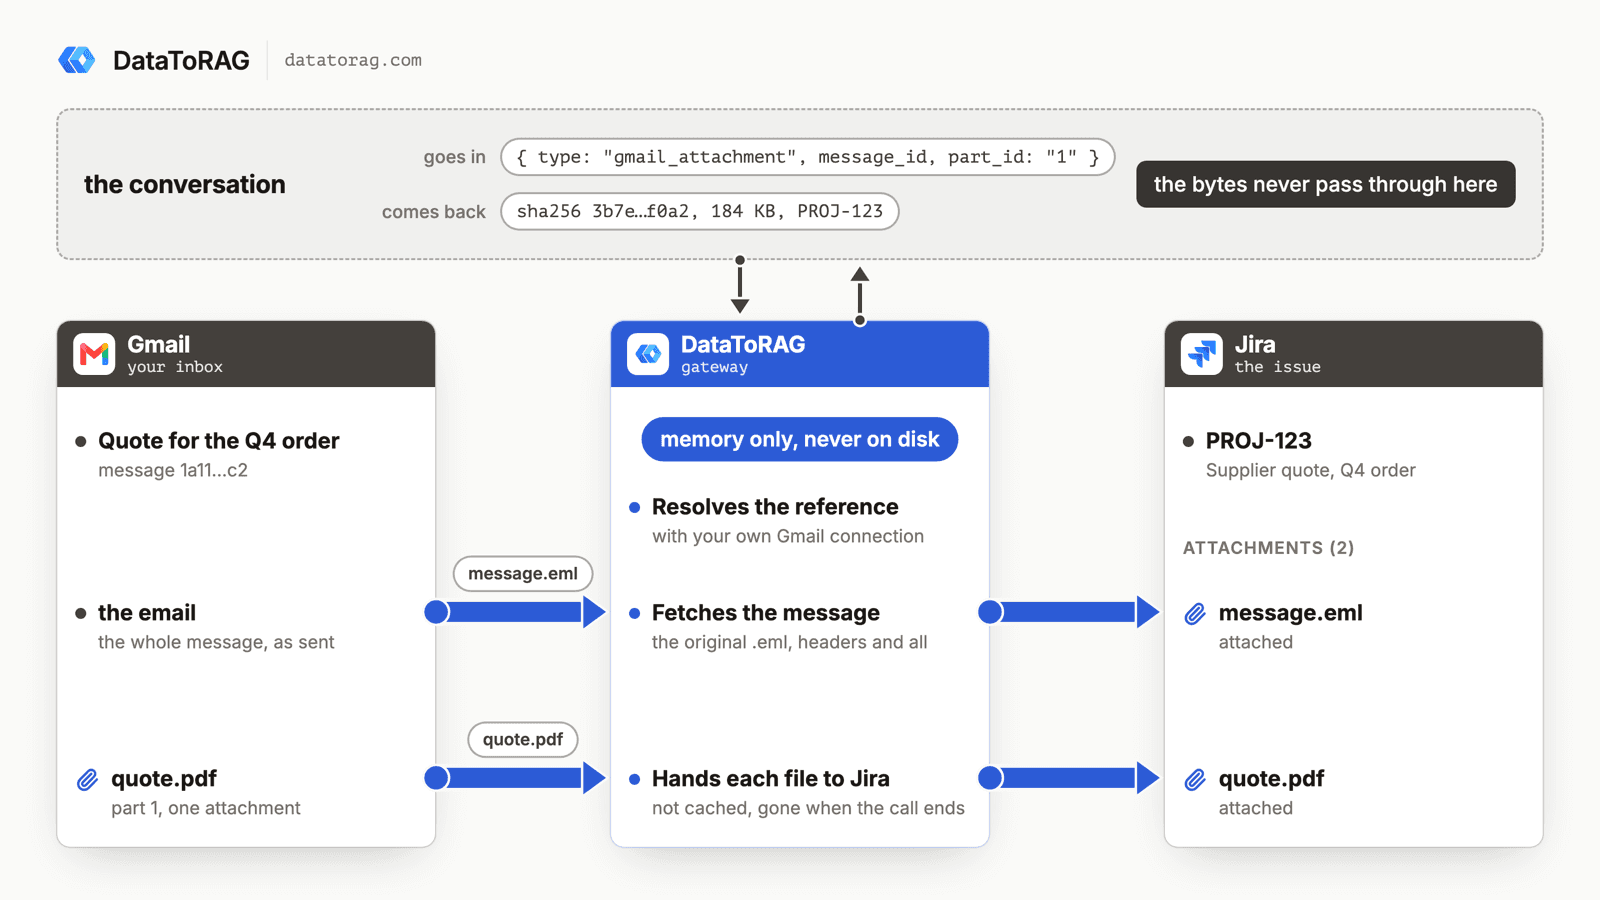Screen dimensions: 1600x900
Task: Select "quote.pdf" file name in Gmail card
Action: point(164,779)
